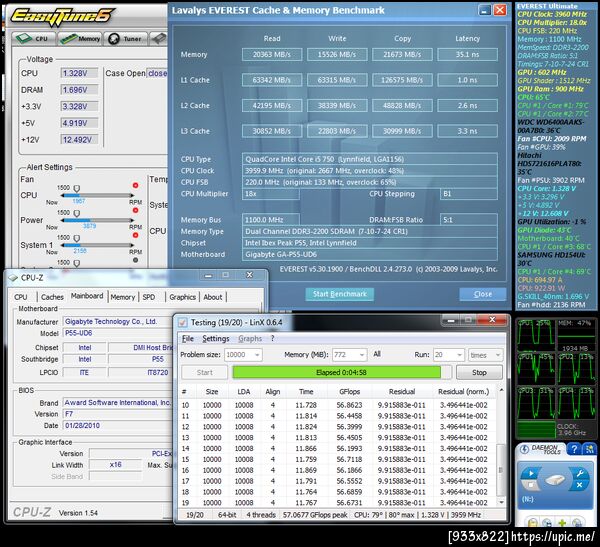Image resolution: width=600 pixels, height=547 pixels.
Task: Click the disabled Start button in LinX
Action: point(204,372)
